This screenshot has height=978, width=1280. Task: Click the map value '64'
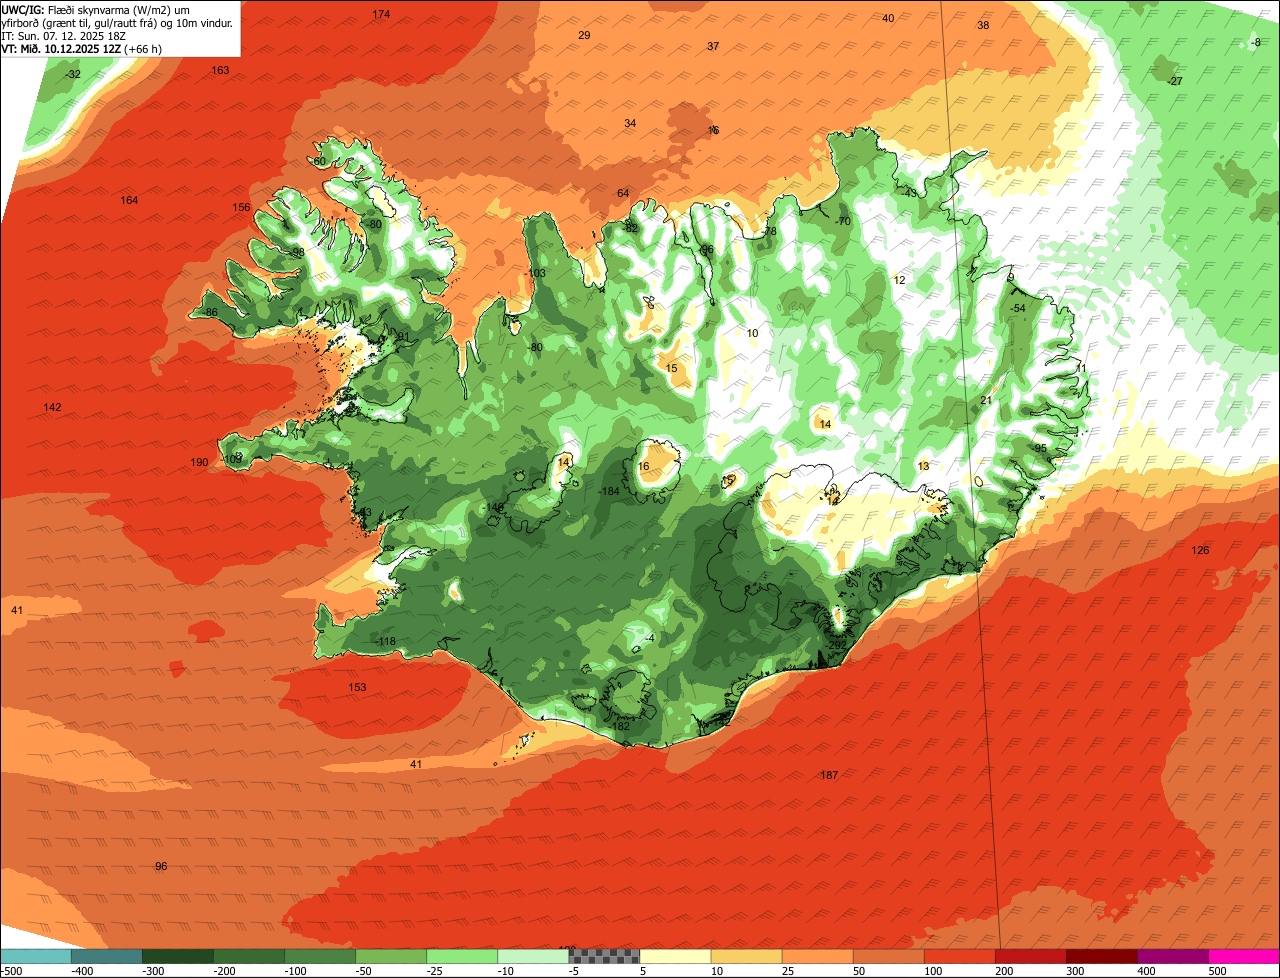tap(623, 193)
